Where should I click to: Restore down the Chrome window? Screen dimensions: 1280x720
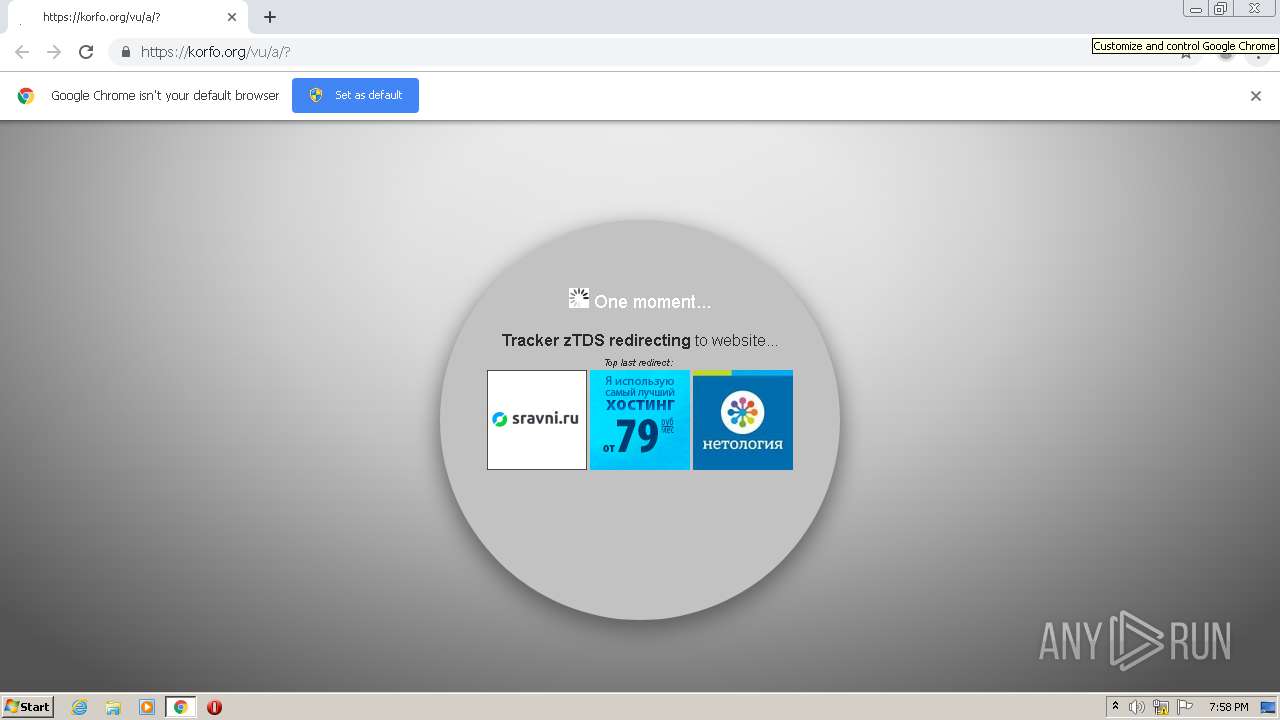1221,9
